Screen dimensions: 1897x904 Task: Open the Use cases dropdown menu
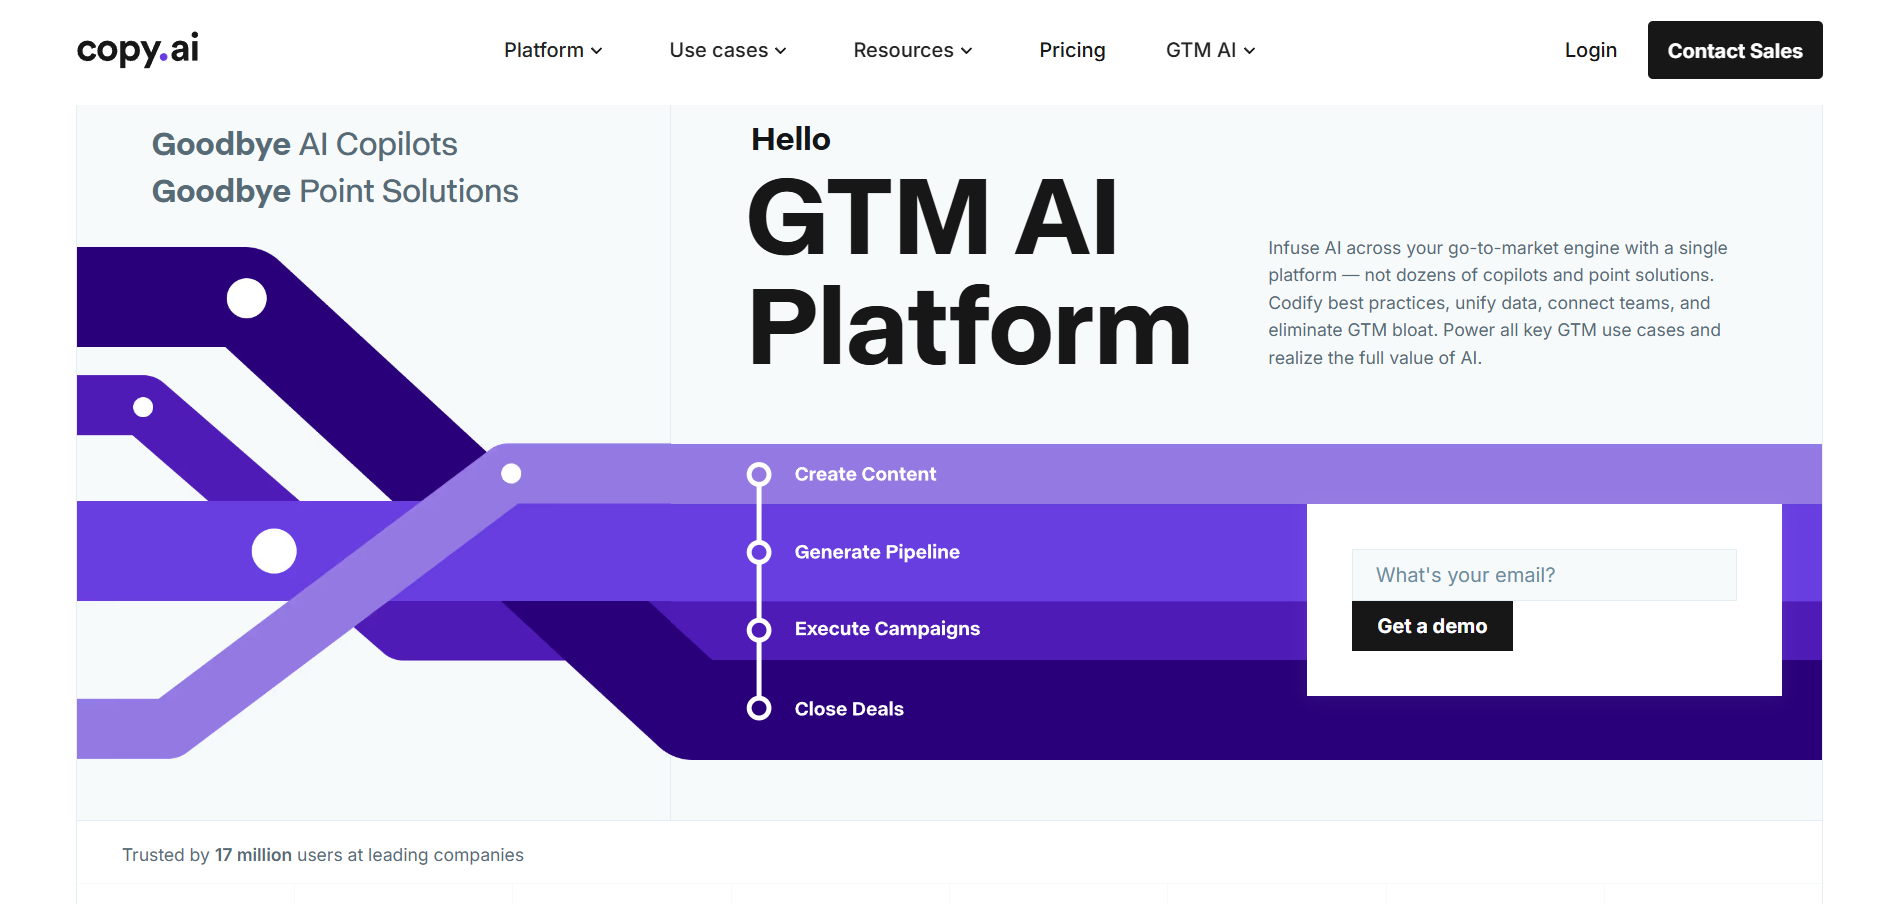(x=727, y=50)
